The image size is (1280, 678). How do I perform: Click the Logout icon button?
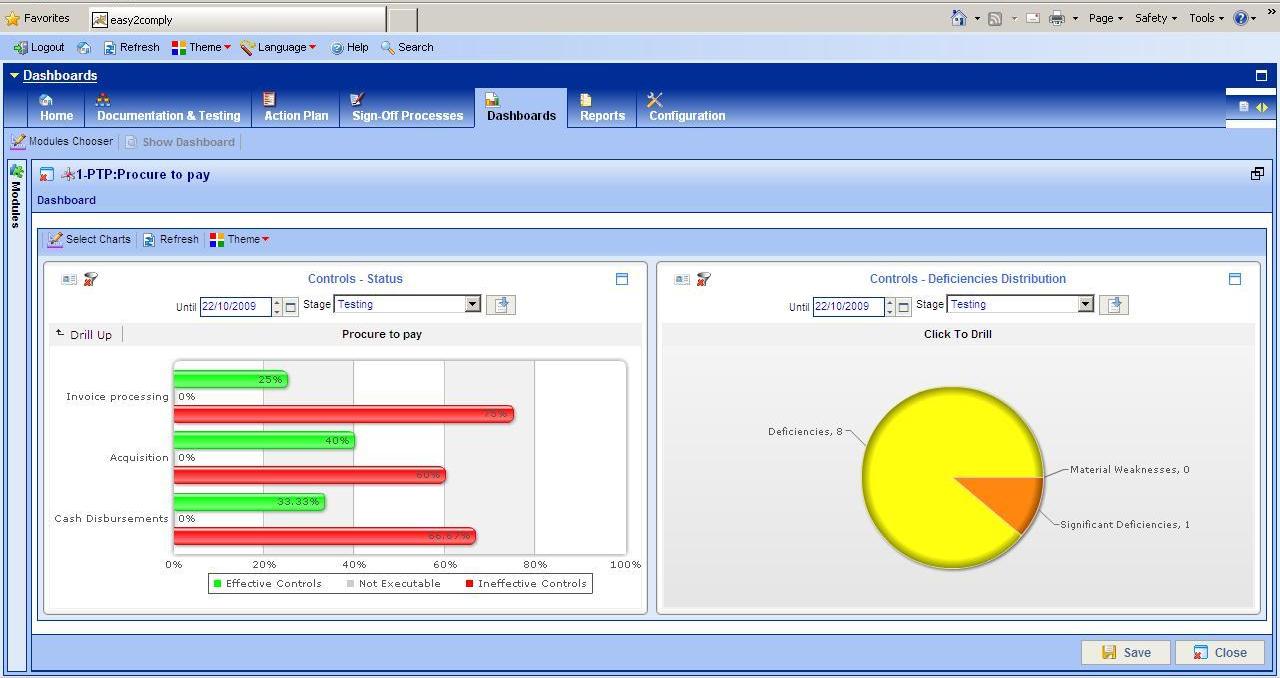click(39, 47)
